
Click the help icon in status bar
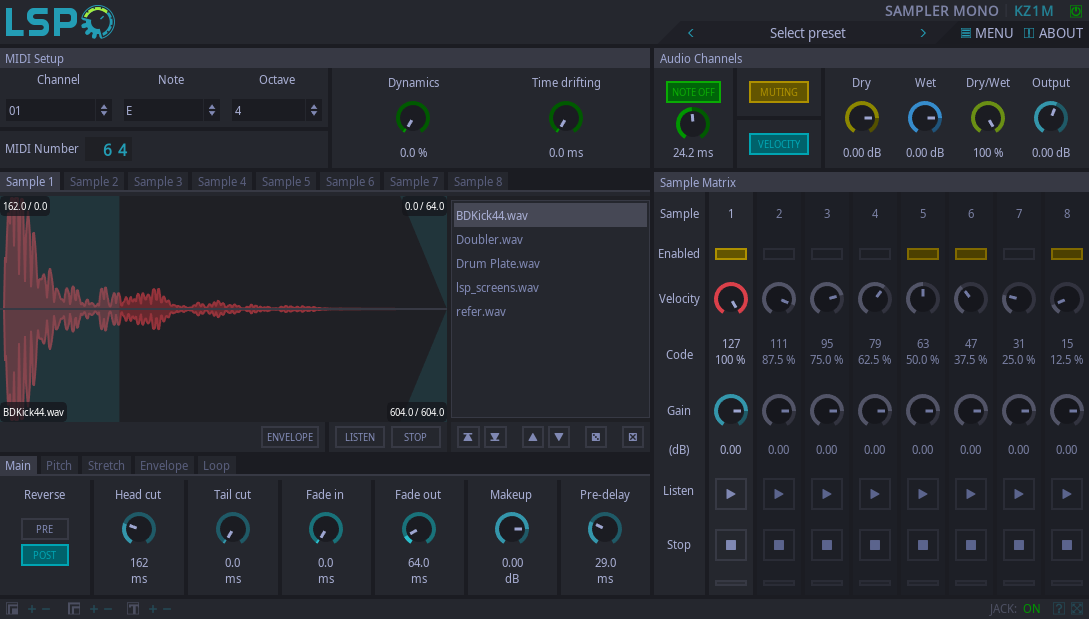click(1059, 608)
